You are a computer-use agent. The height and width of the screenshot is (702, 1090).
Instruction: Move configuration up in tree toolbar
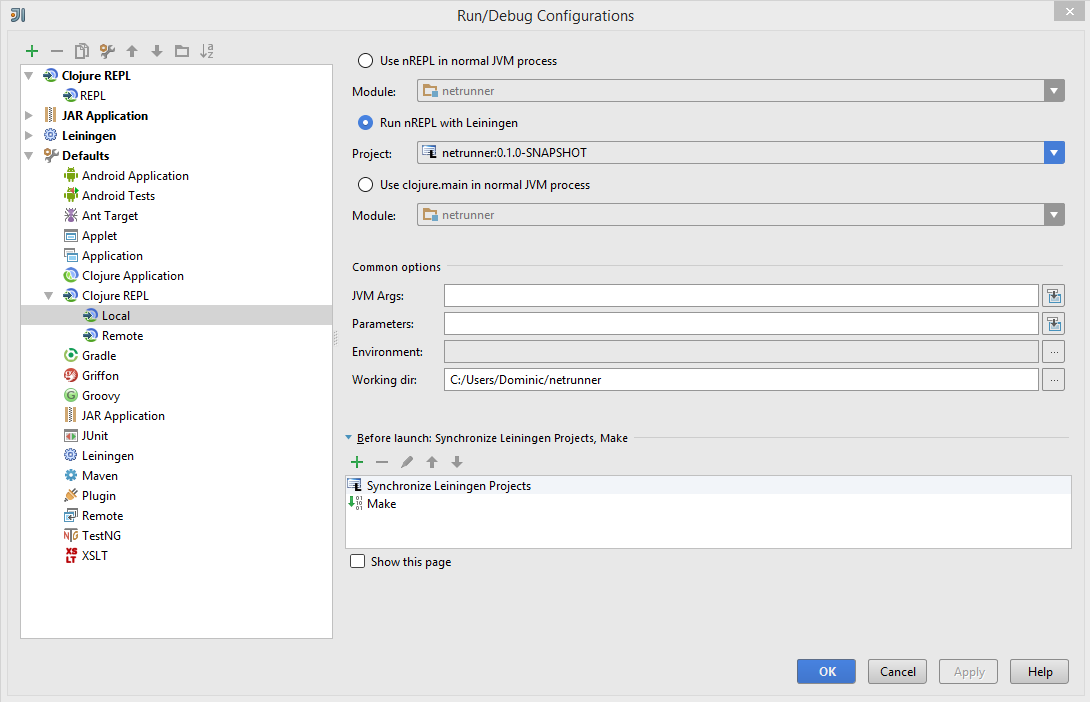132,51
